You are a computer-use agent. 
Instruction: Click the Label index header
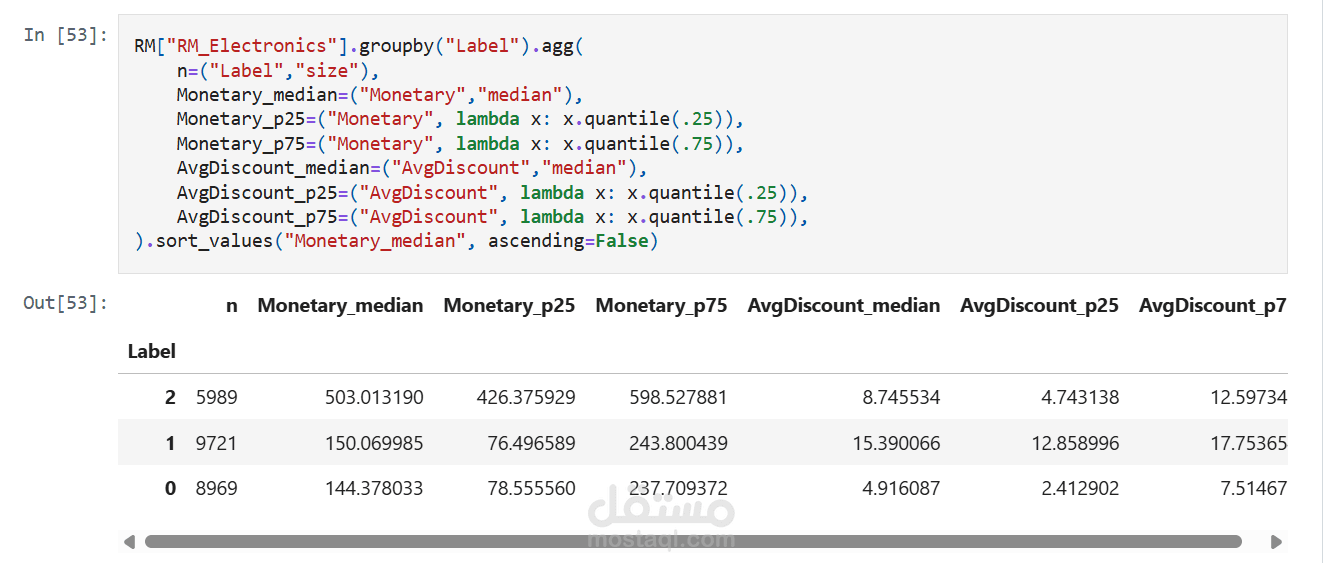coord(152,352)
